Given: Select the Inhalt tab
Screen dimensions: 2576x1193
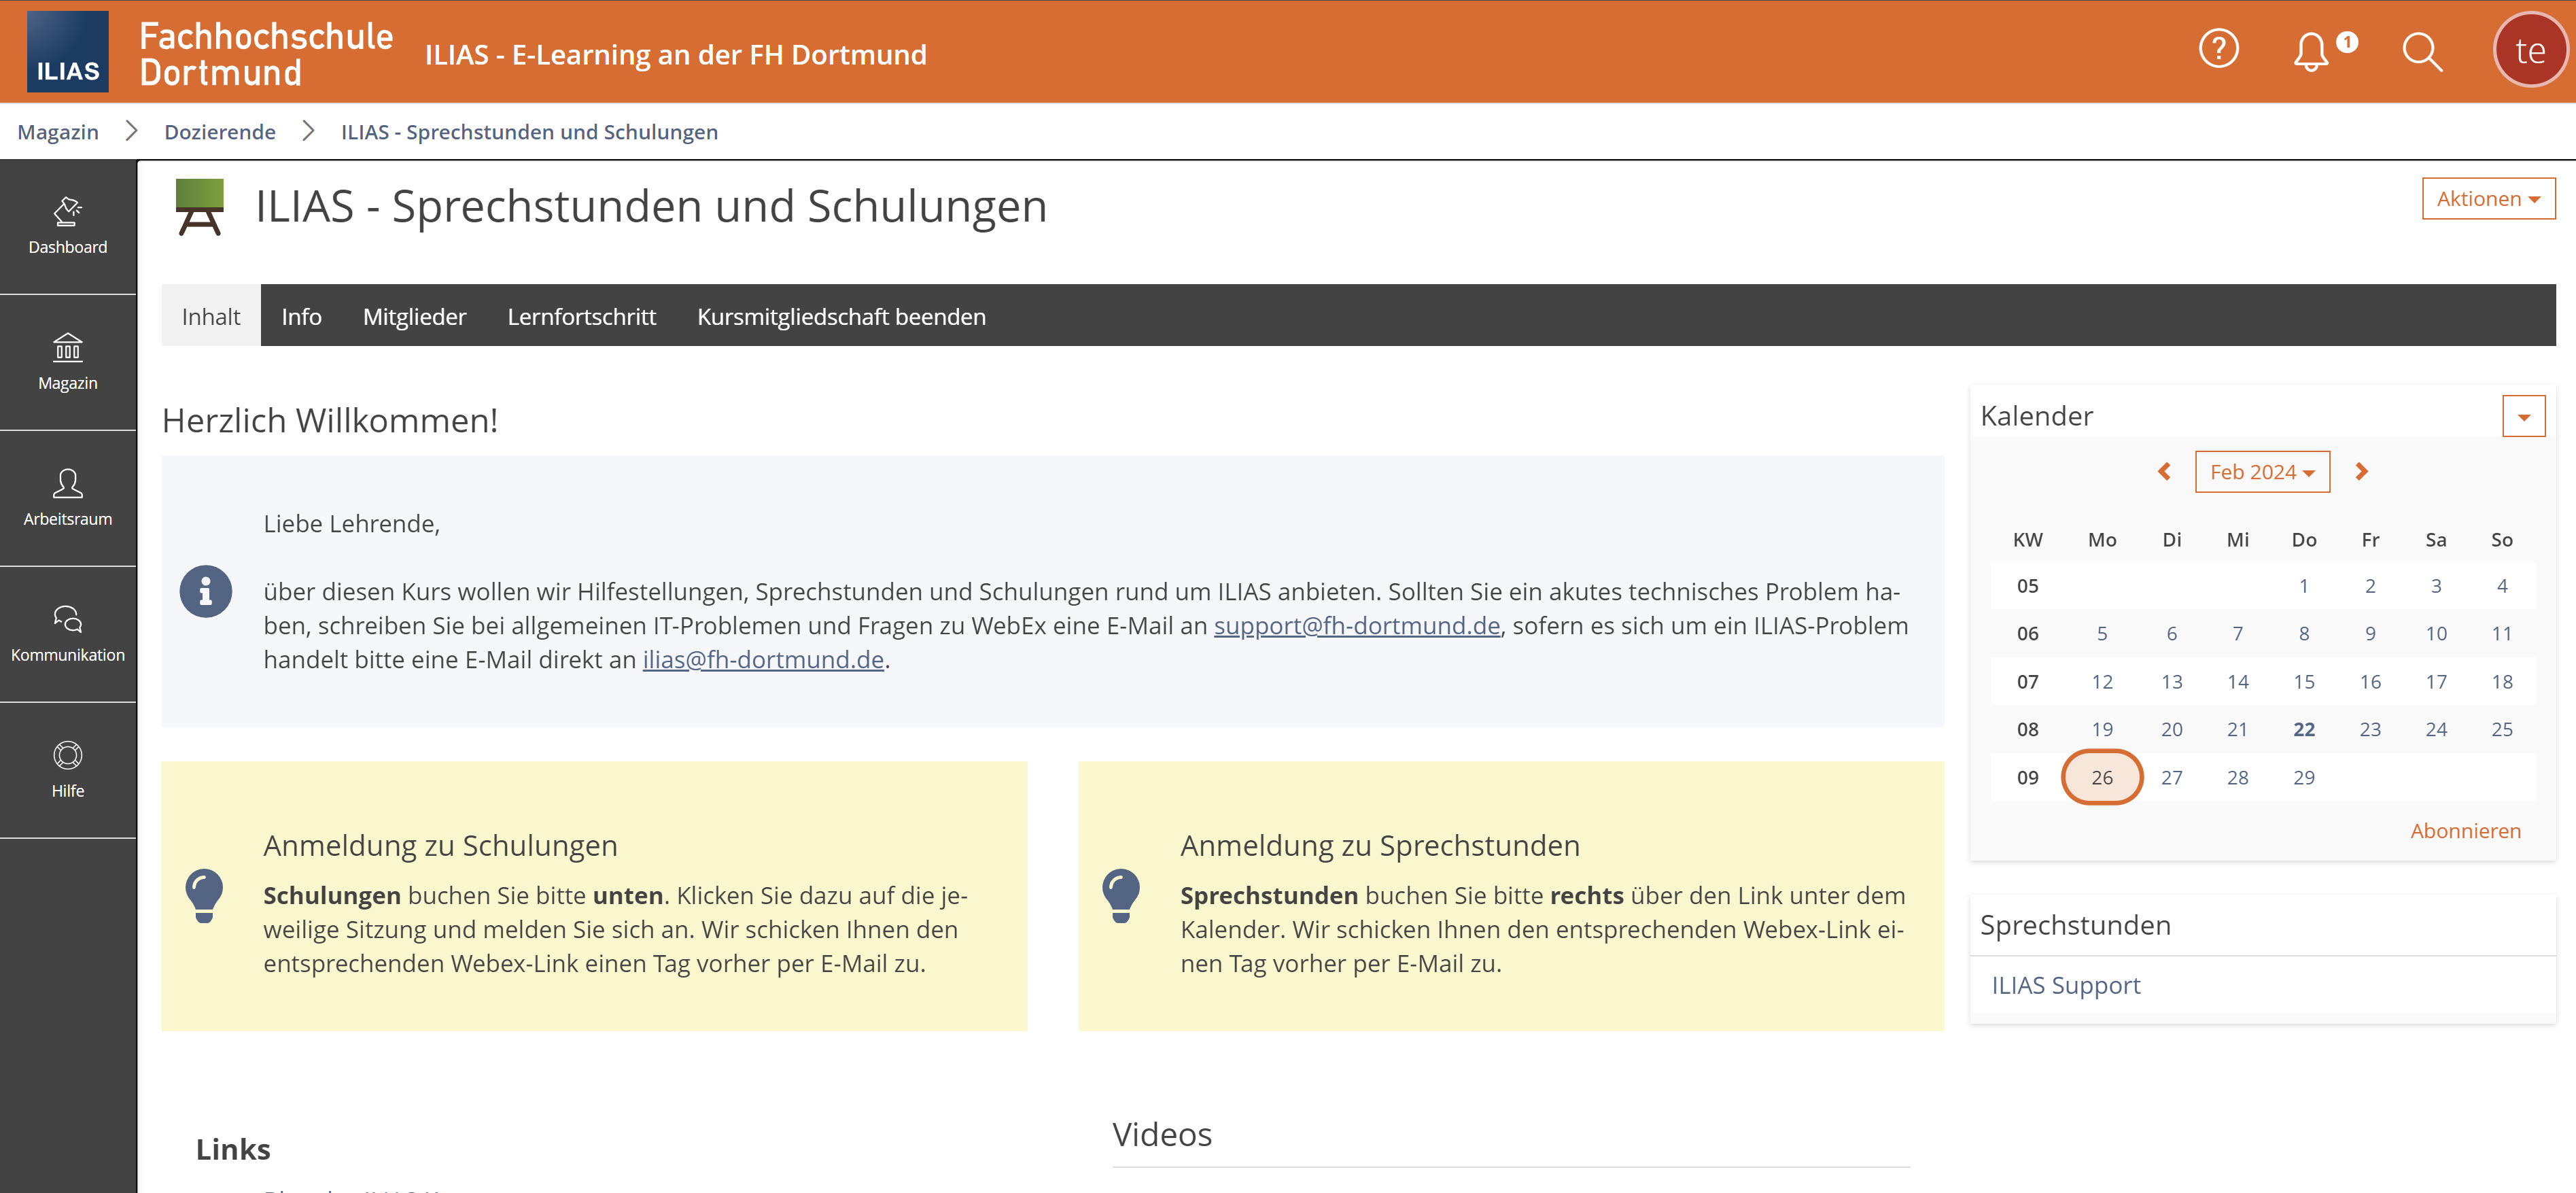Looking at the screenshot, I should point(210,315).
